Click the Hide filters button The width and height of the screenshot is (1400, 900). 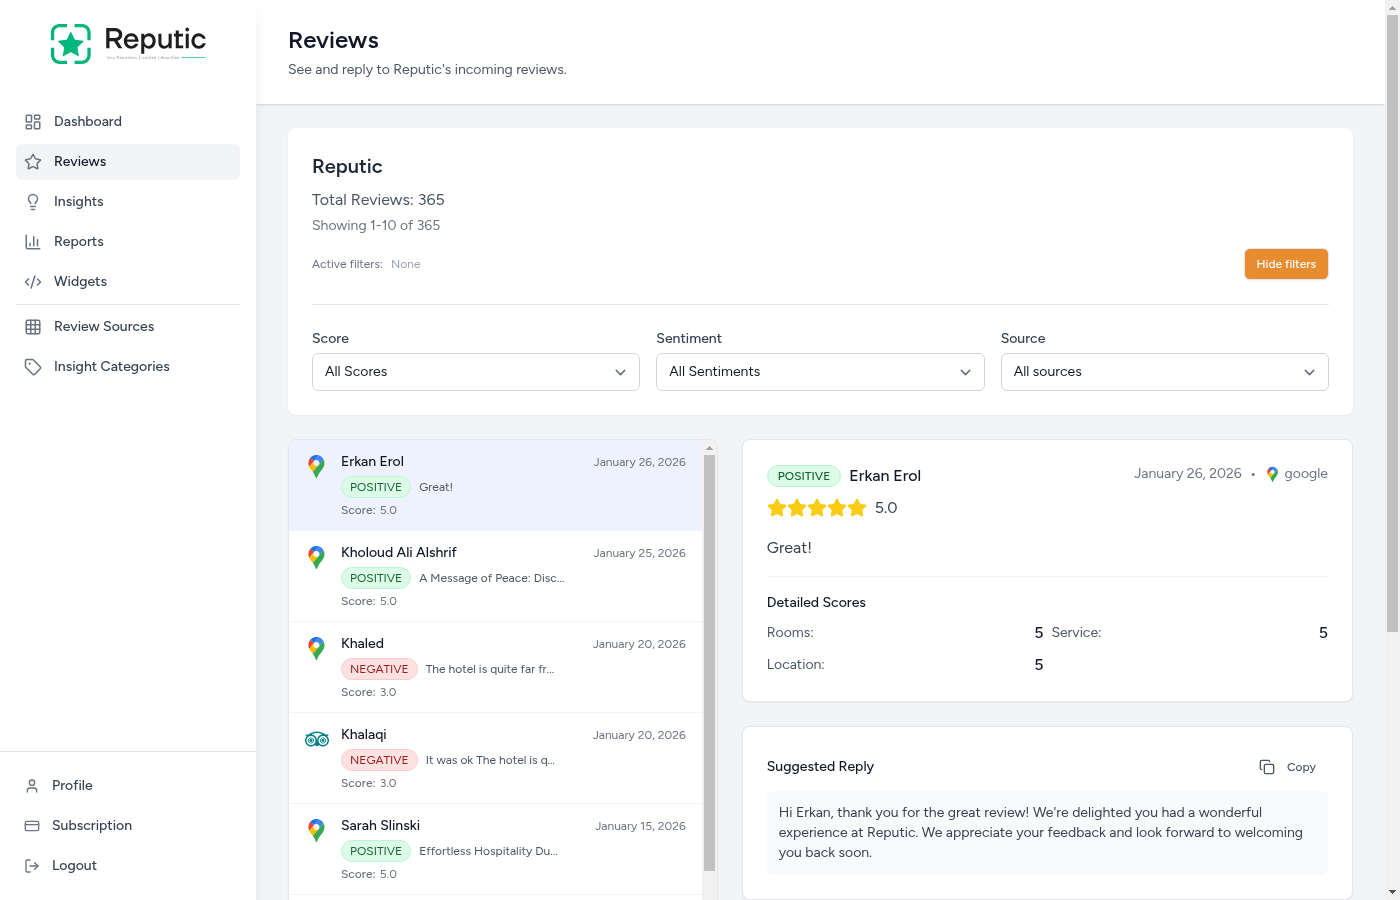point(1286,264)
